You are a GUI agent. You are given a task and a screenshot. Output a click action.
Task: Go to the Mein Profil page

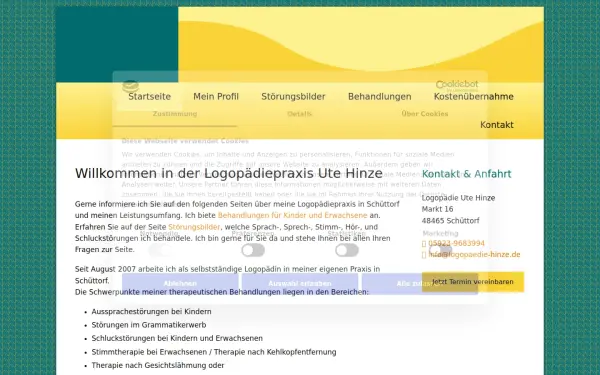point(216,96)
